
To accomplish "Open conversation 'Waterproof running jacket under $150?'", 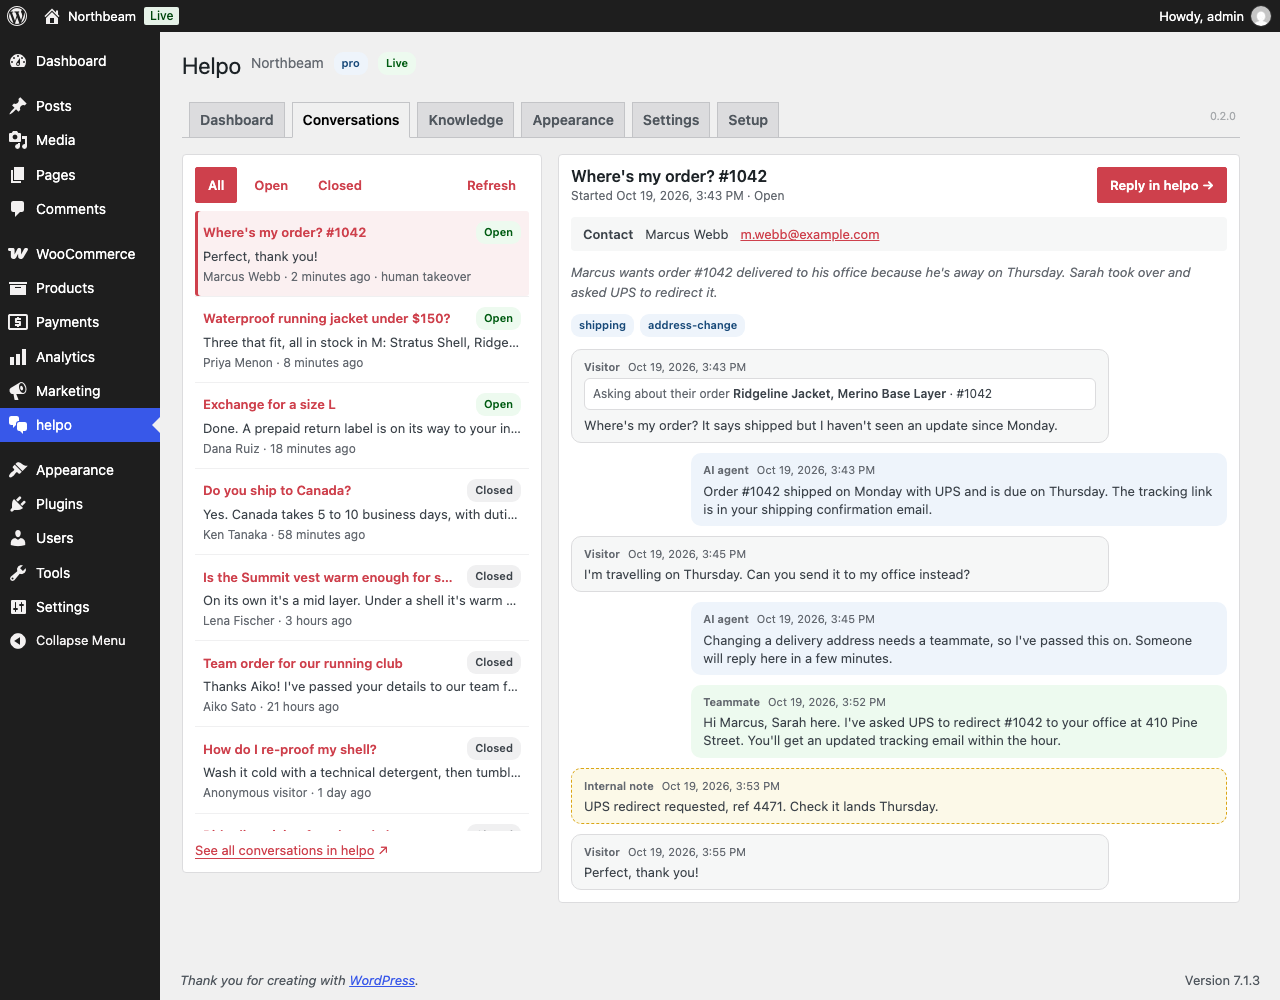I will (x=362, y=340).
